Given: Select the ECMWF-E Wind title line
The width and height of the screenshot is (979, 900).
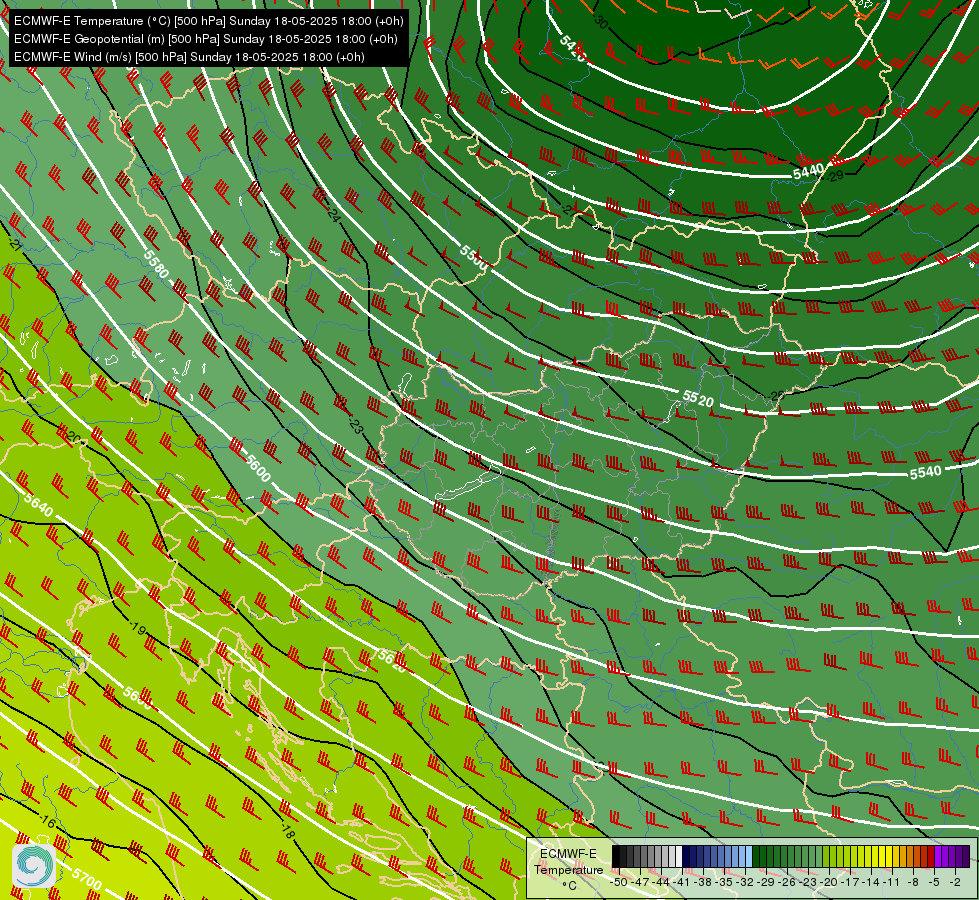Looking at the screenshot, I should [x=189, y=57].
